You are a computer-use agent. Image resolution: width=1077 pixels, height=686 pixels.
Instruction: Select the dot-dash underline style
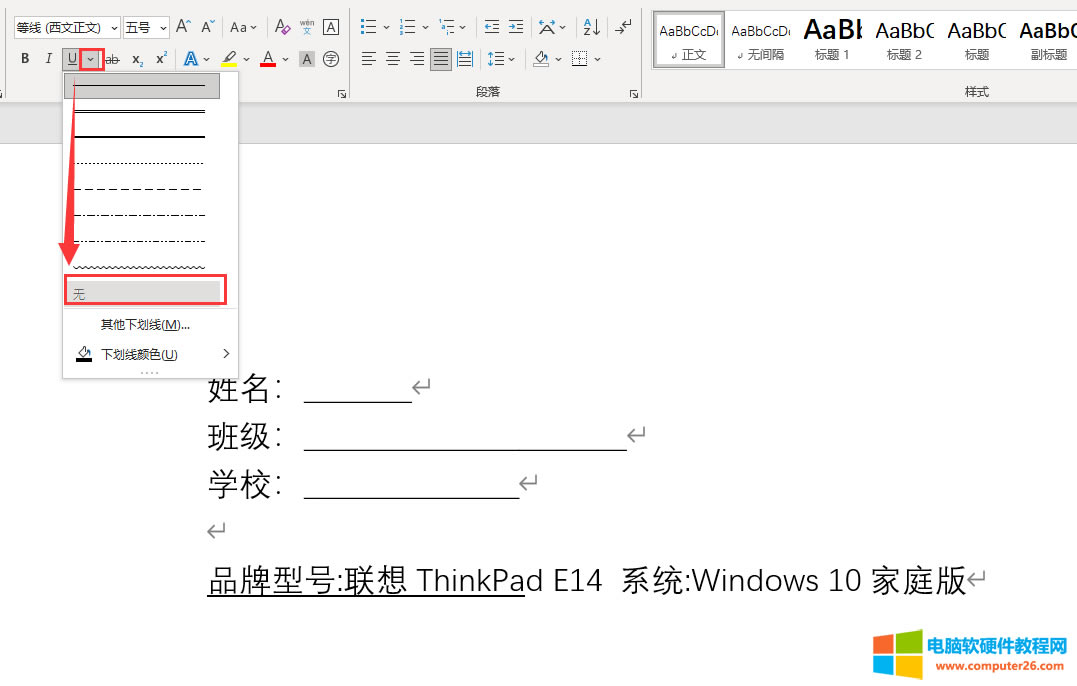pos(142,215)
